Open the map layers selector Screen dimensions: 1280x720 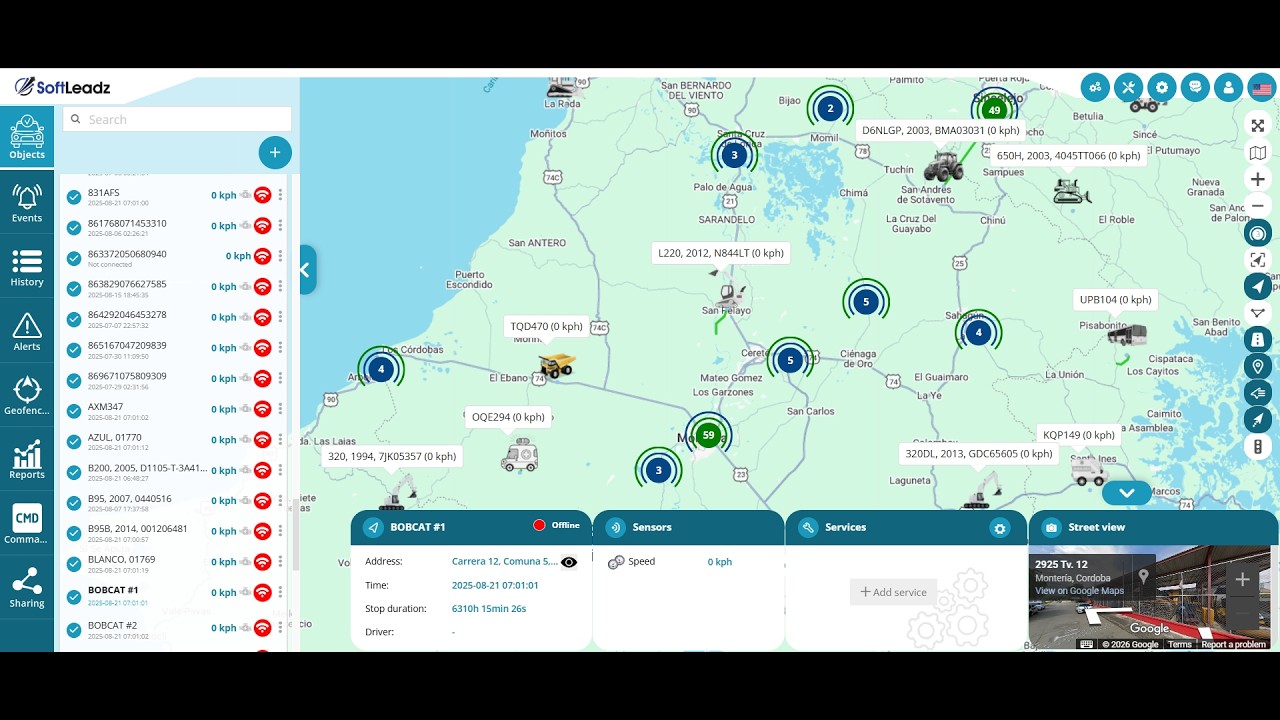coord(1258,153)
